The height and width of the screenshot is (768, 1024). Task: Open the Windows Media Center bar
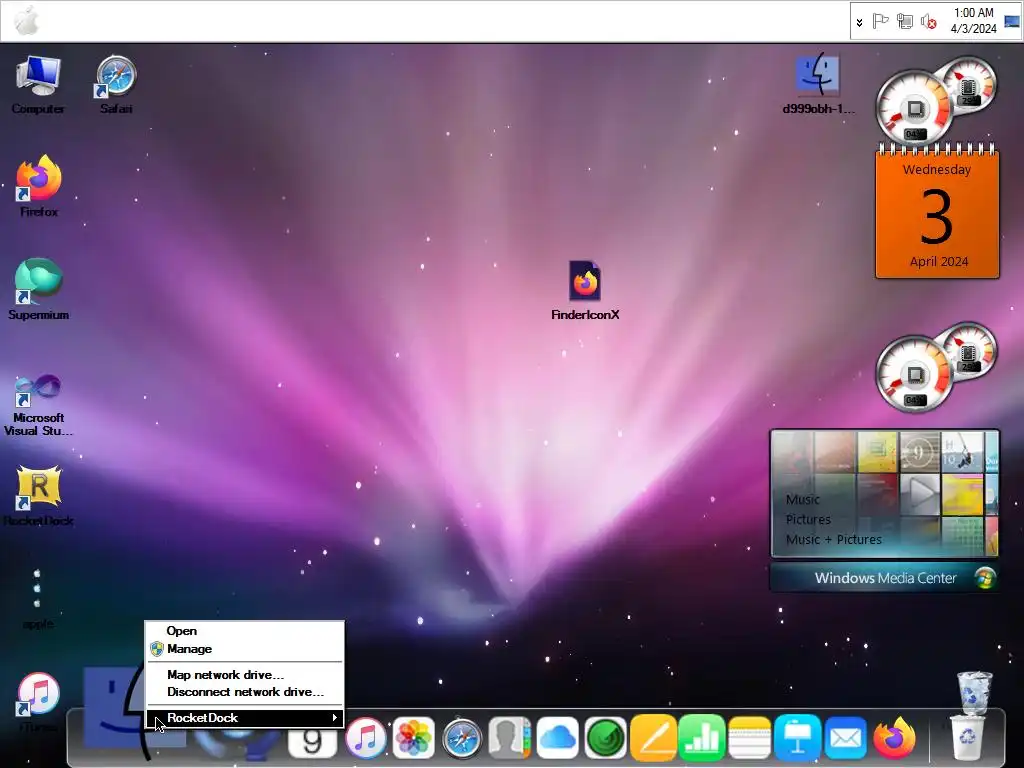(884, 578)
